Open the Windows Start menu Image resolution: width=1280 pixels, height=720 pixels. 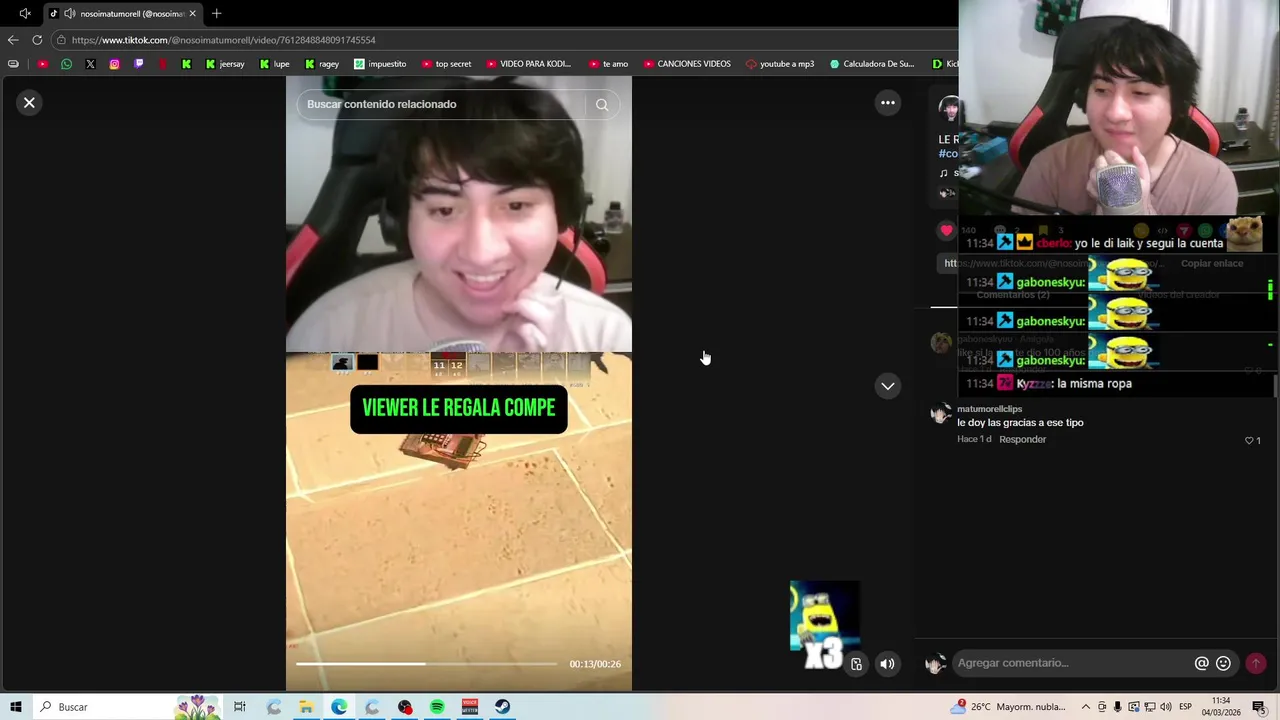pos(15,707)
